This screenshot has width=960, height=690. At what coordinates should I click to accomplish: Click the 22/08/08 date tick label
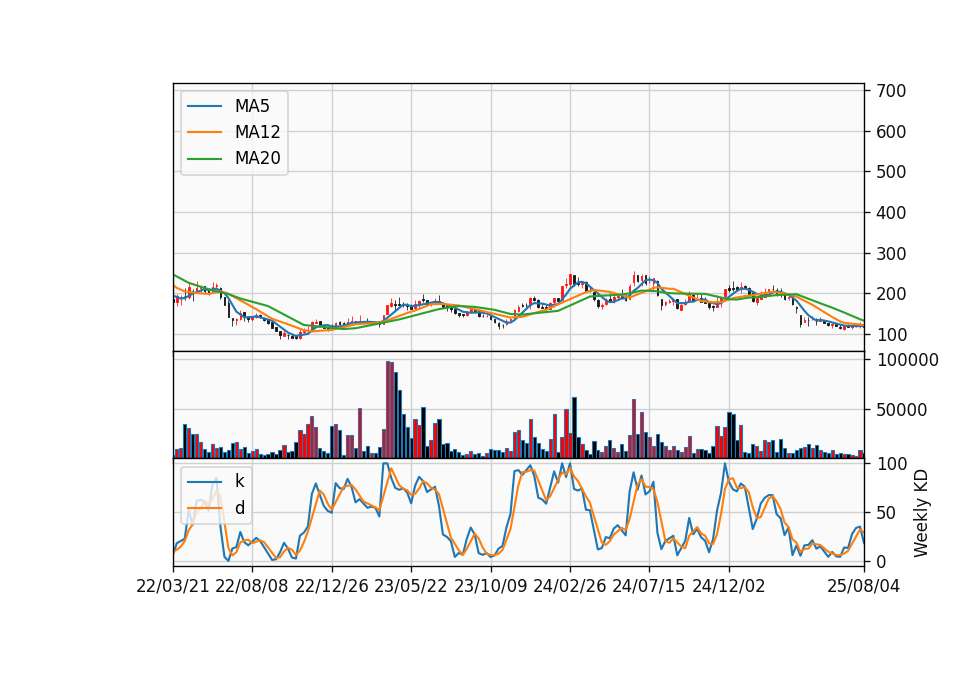252,586
